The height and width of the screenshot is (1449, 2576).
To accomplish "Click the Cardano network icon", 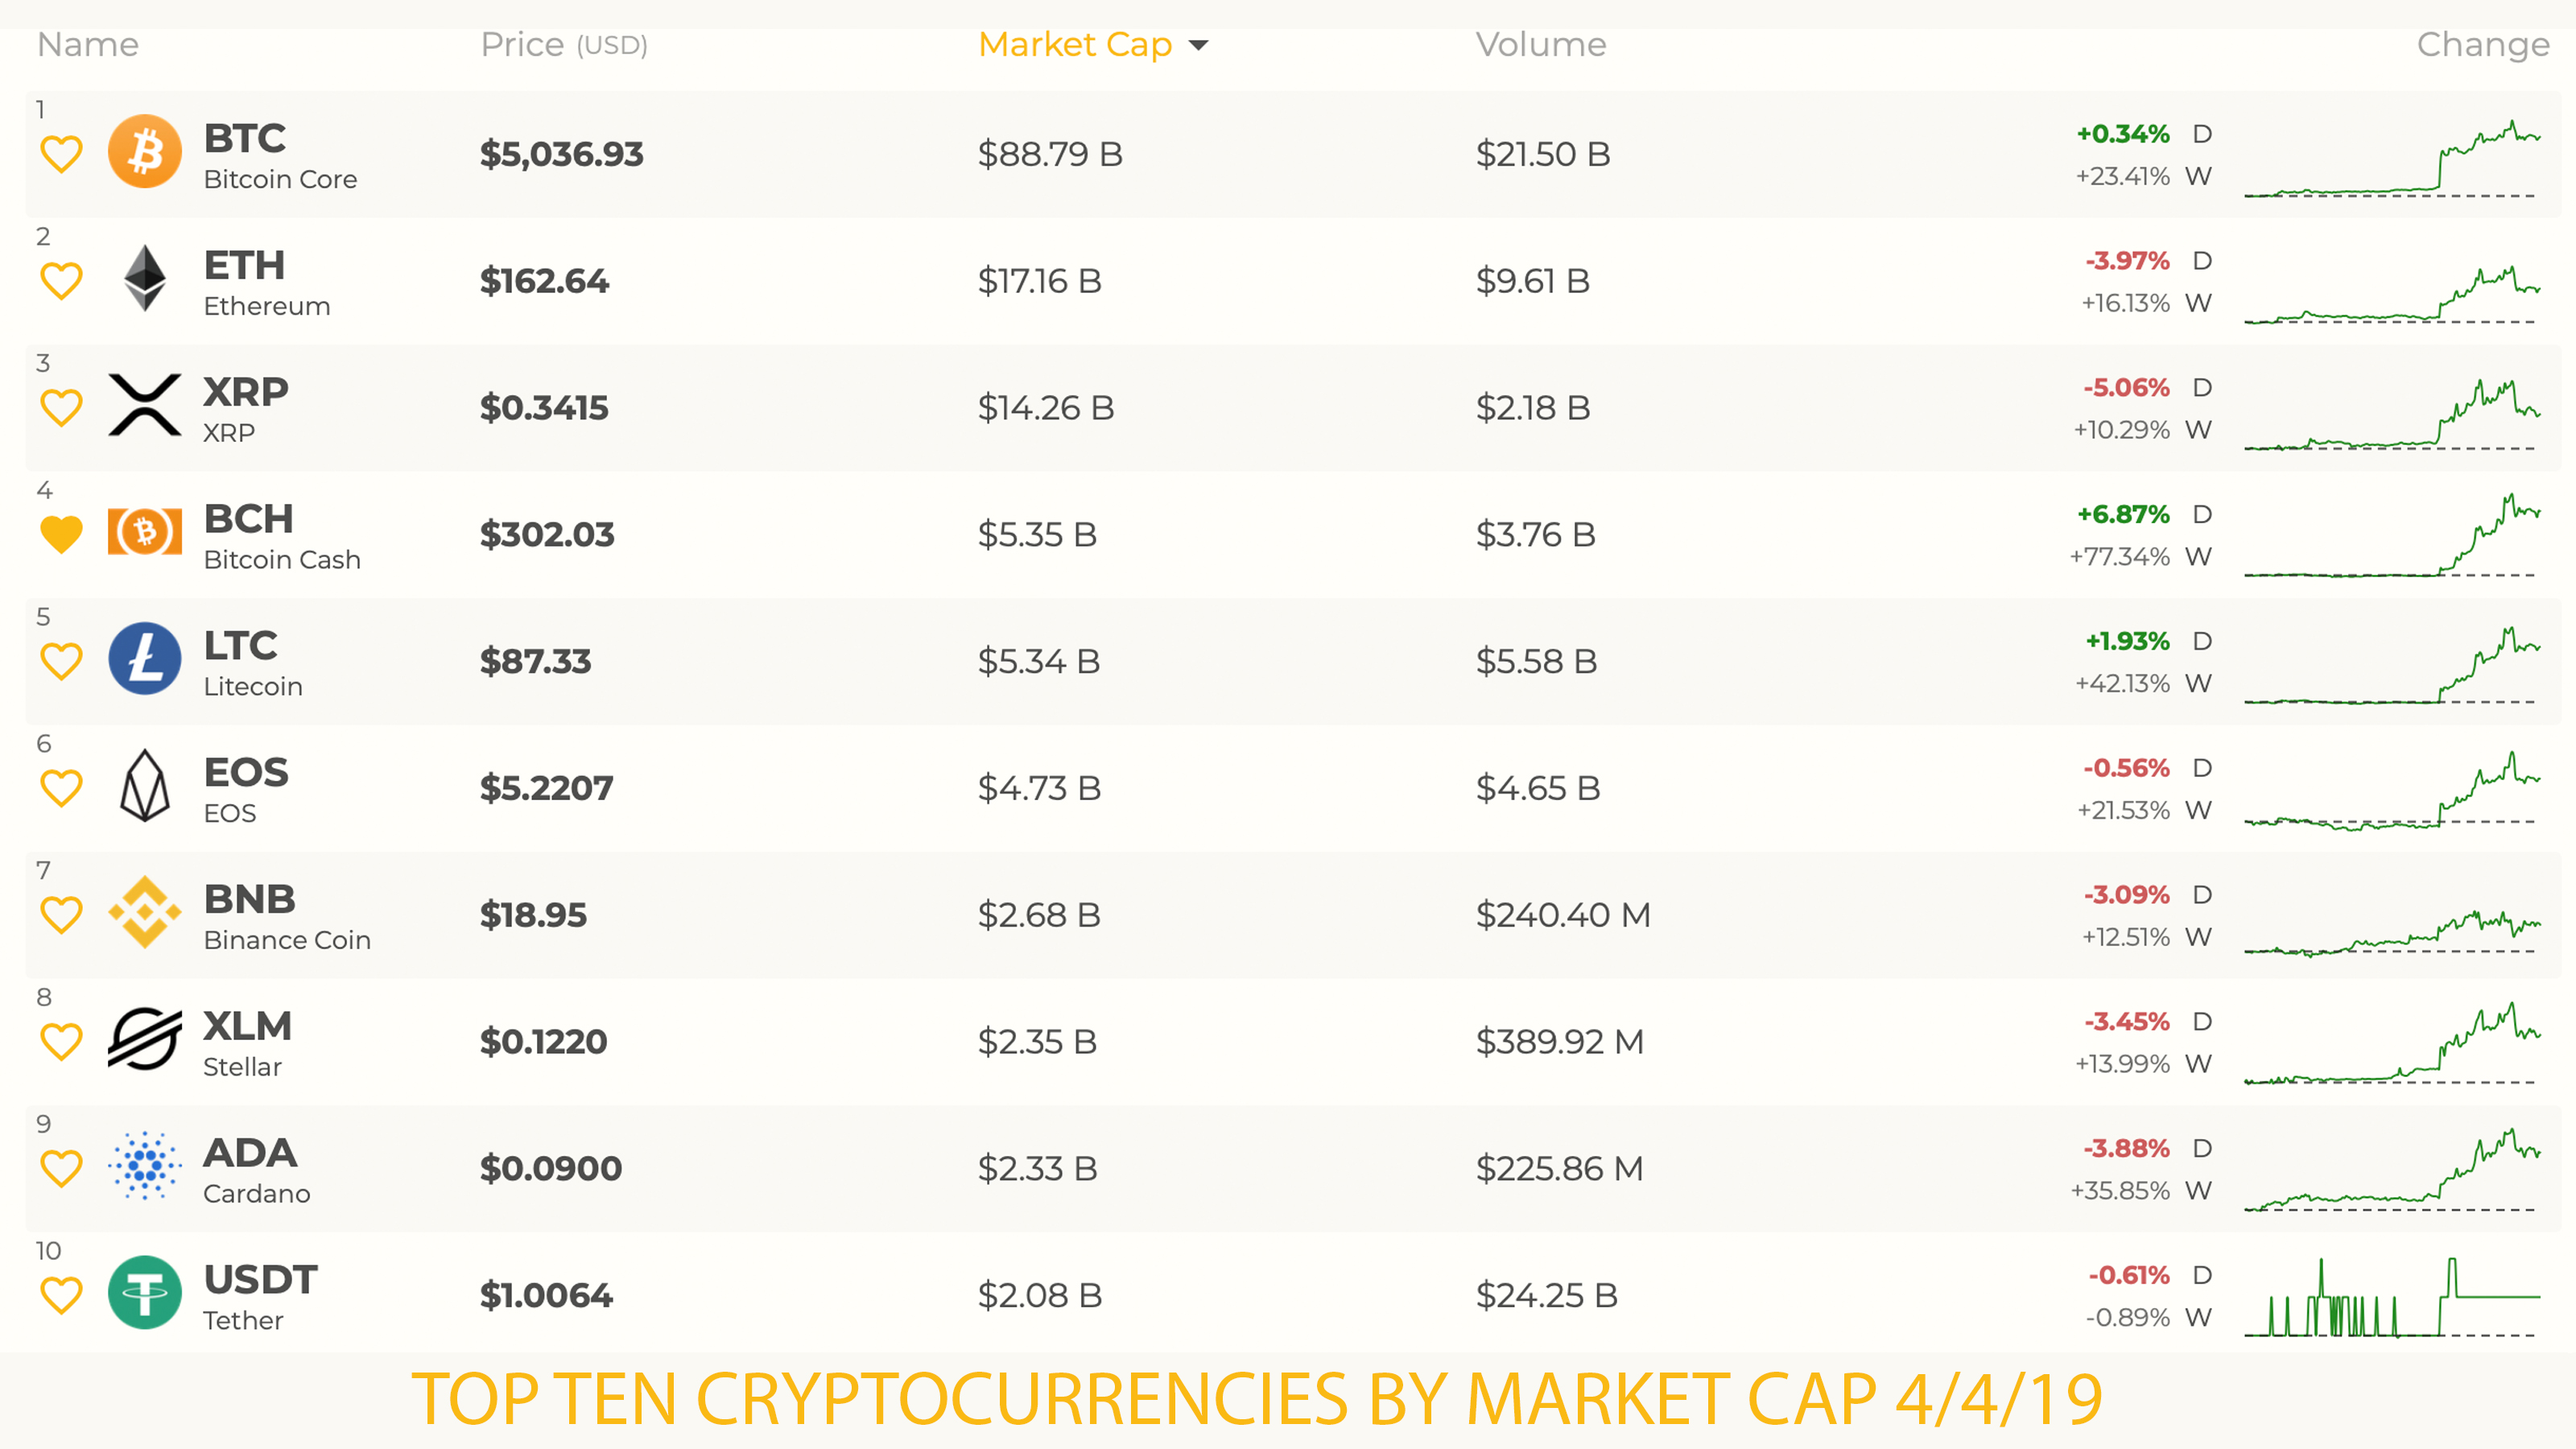I will pyautogui.click(x=144, y=1167).
